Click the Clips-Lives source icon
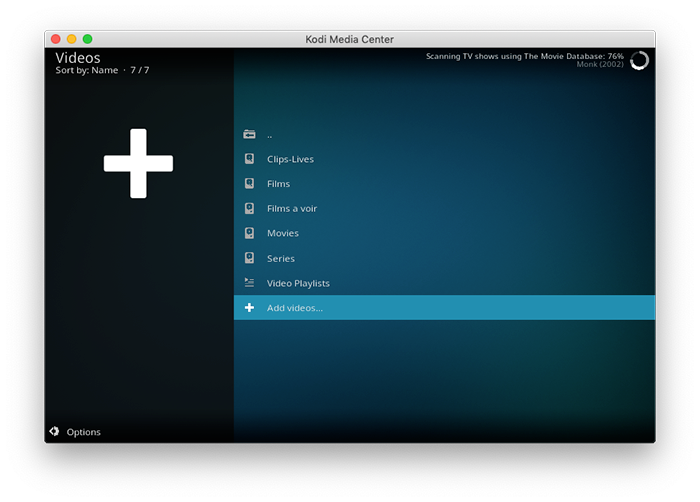 (x=249, y=159)
